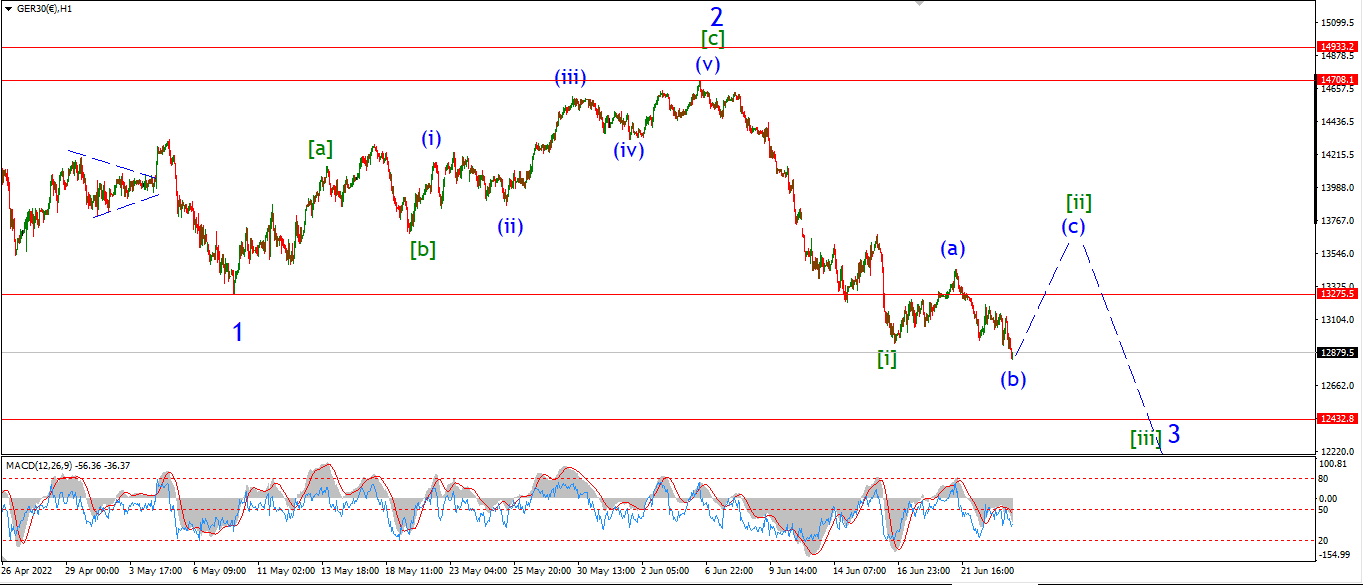
Task: Click the green [c] wave label
Action: coord(712,39)
